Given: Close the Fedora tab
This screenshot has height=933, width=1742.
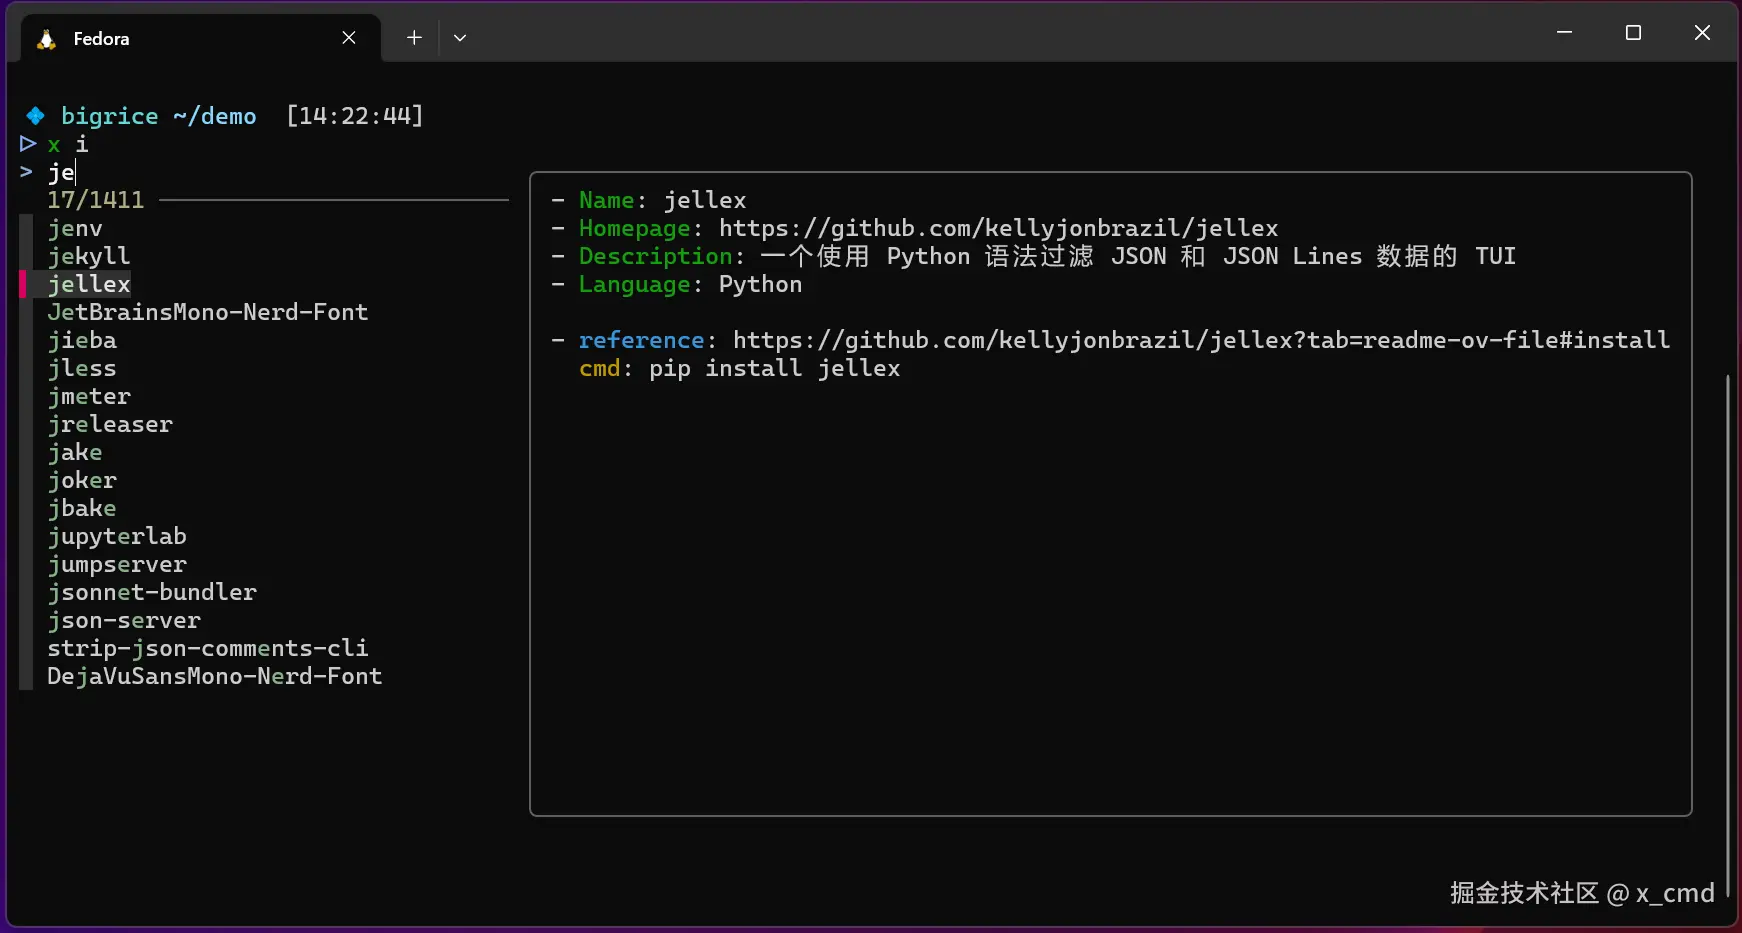Looking at the screenshot, I should tap(349, 38).
